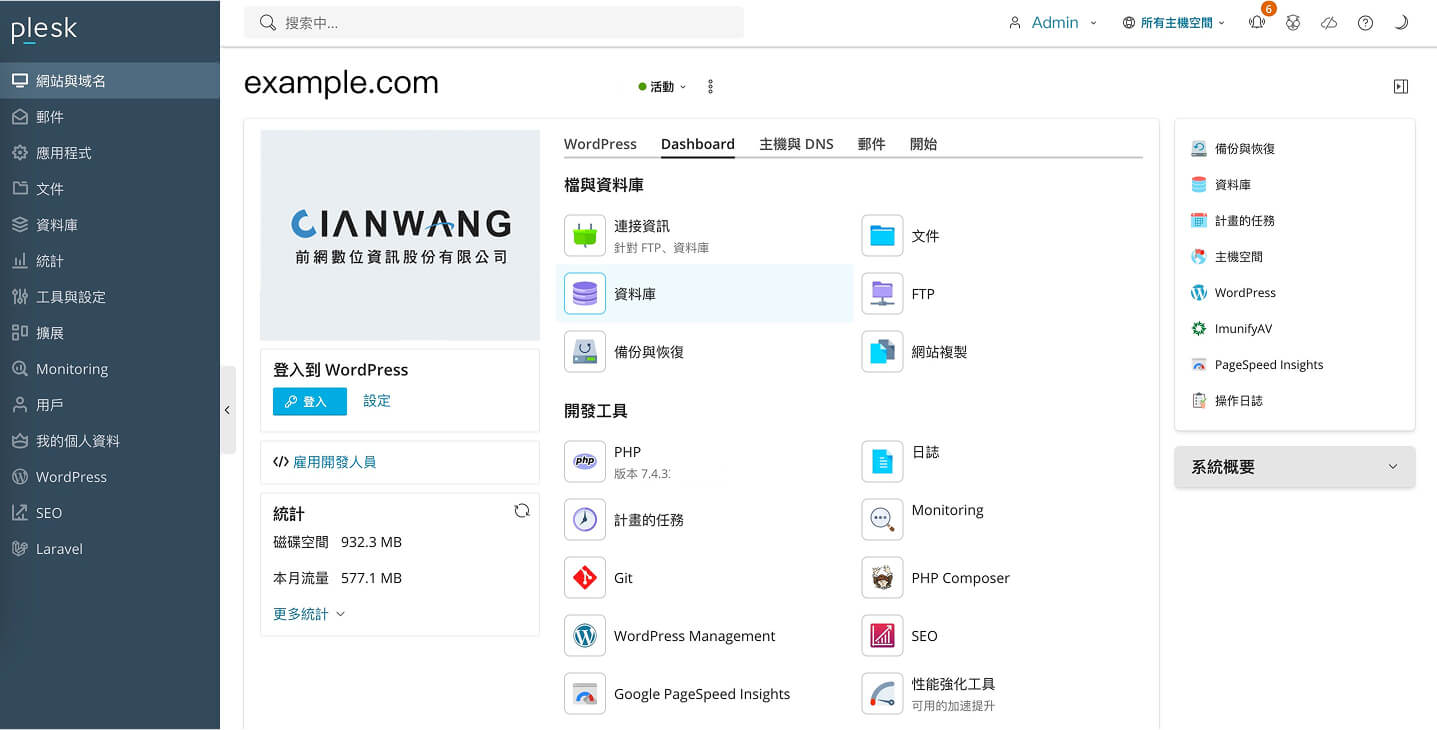This screenshot has height=730, width=1437.
Task: Open the help question mark icon
Action: 1365,23
